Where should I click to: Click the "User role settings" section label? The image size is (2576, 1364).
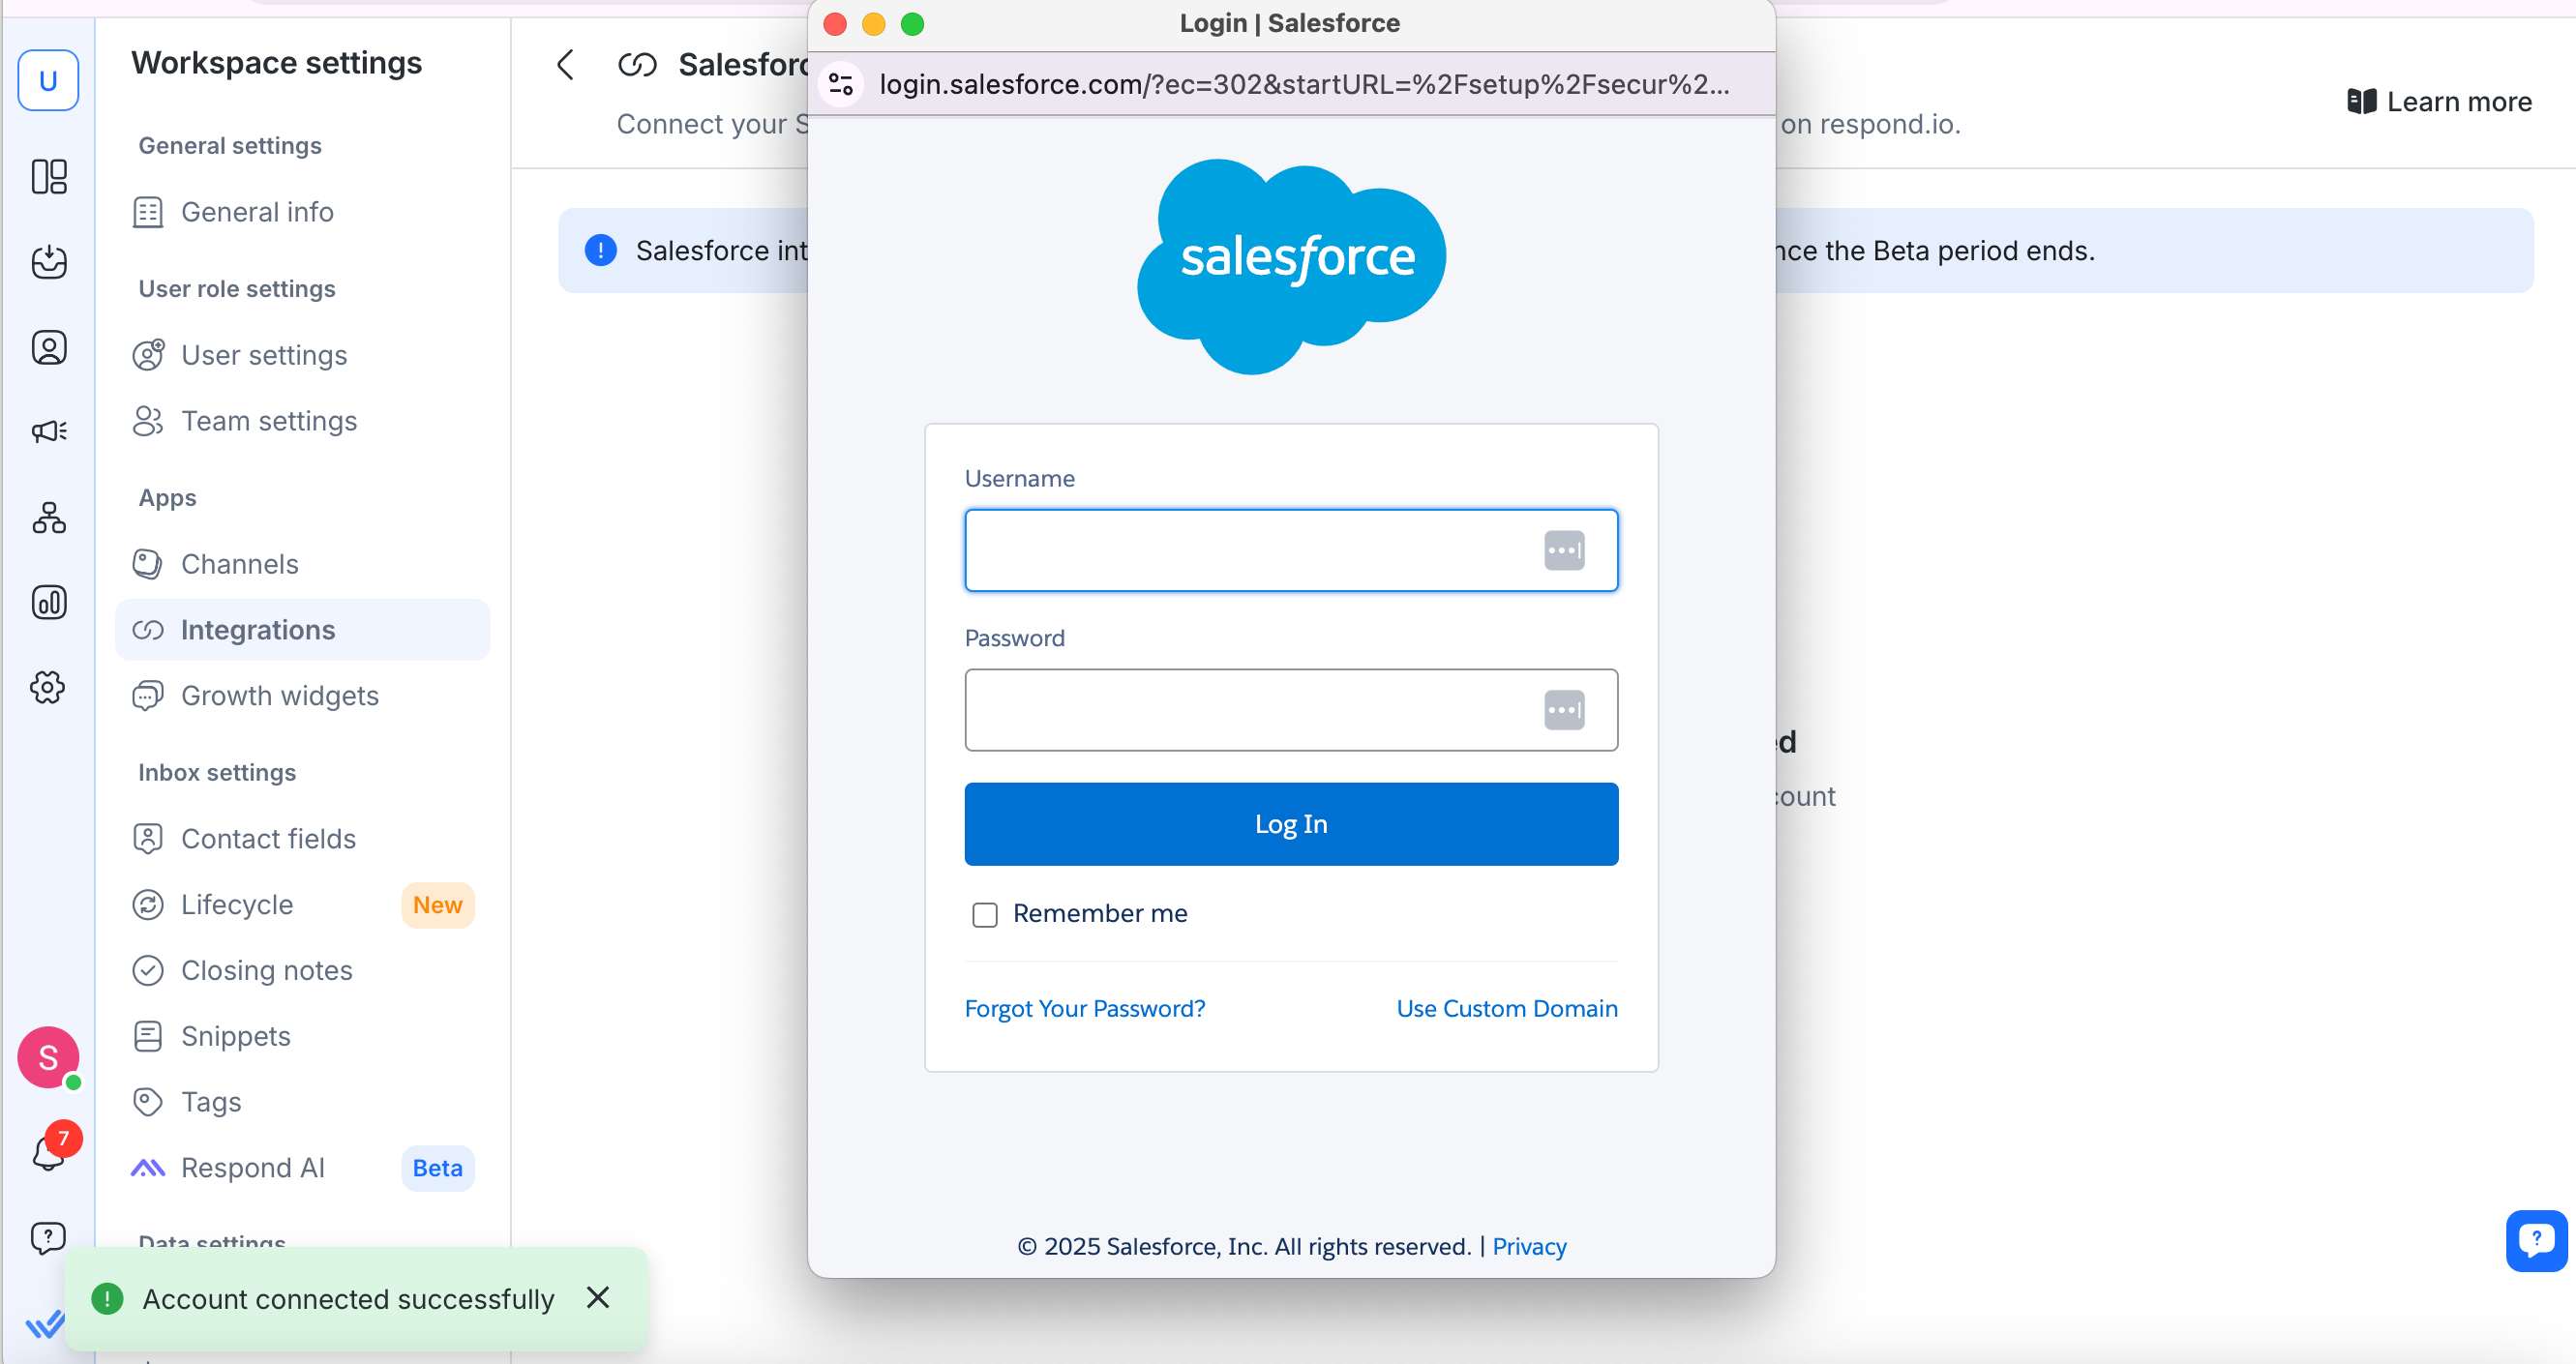(x=237, y=289)
